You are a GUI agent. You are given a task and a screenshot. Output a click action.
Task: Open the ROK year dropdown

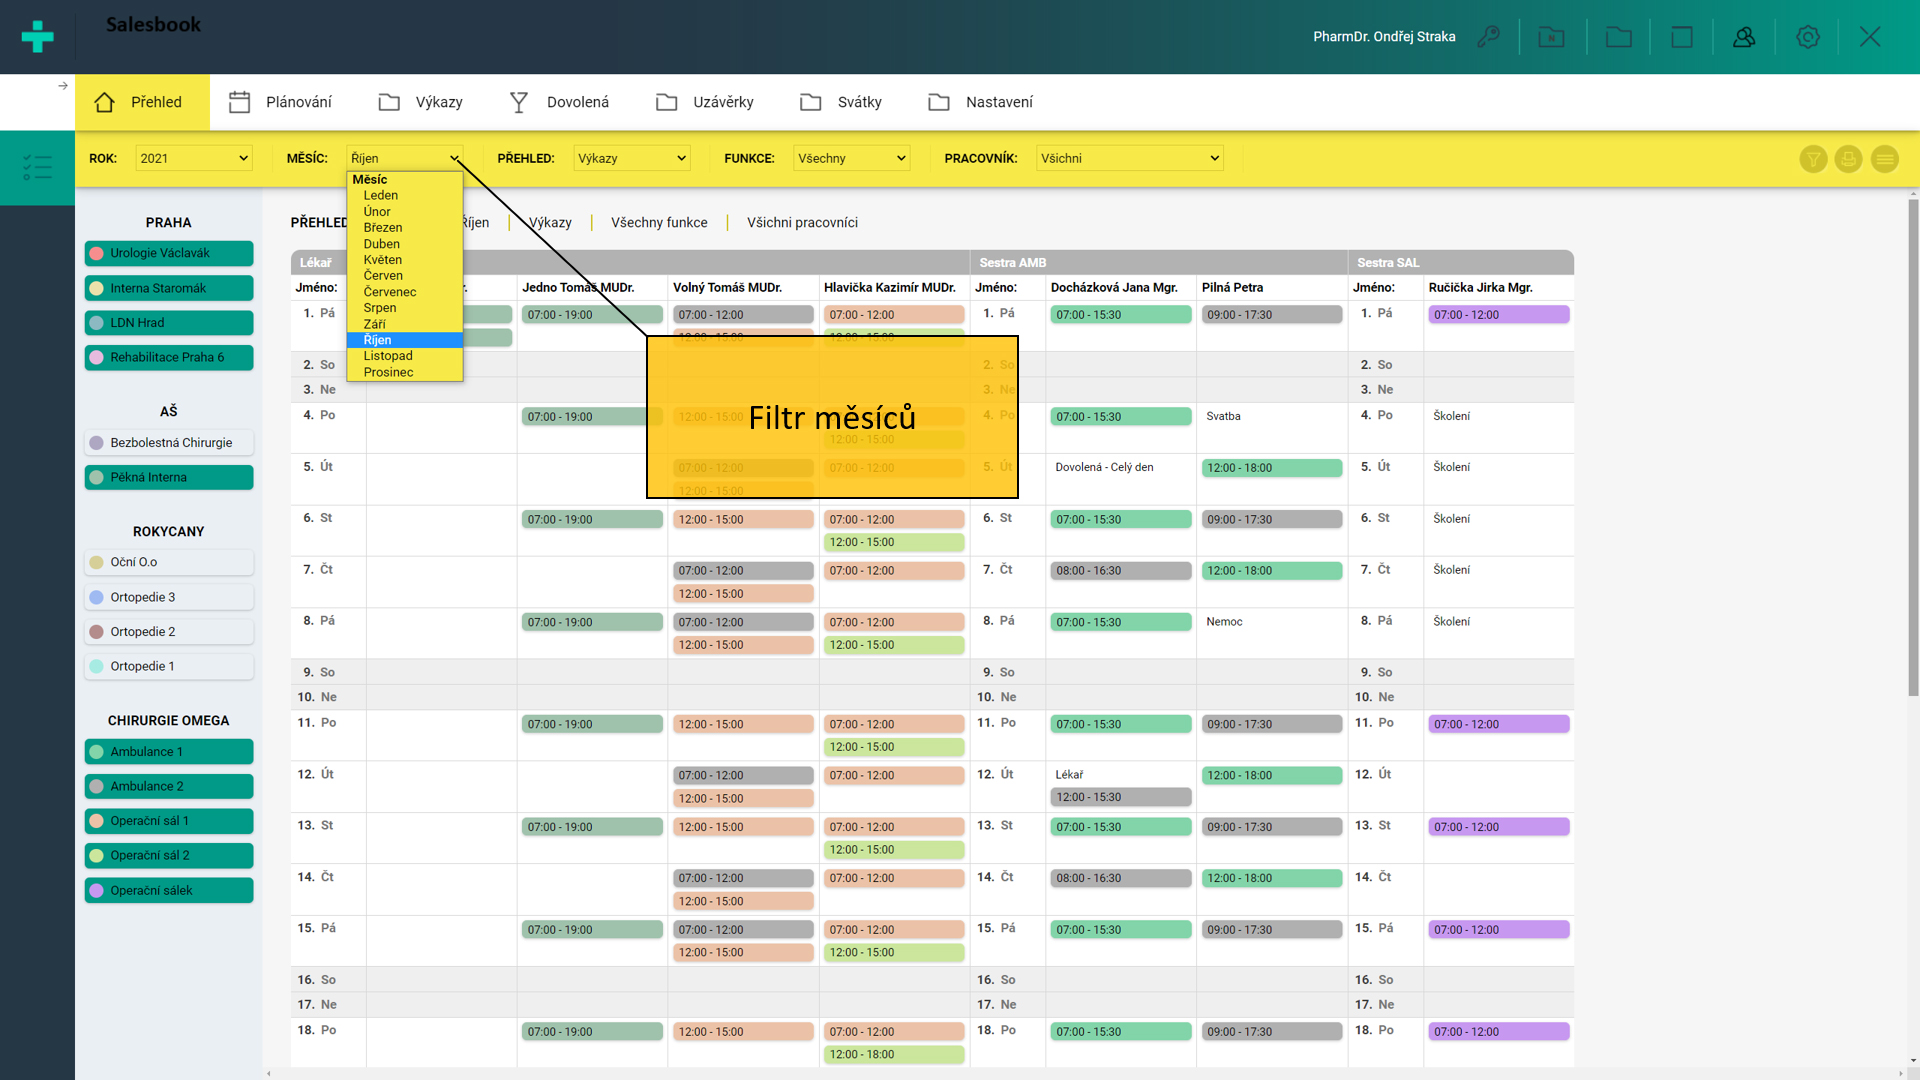pos(193,158)
